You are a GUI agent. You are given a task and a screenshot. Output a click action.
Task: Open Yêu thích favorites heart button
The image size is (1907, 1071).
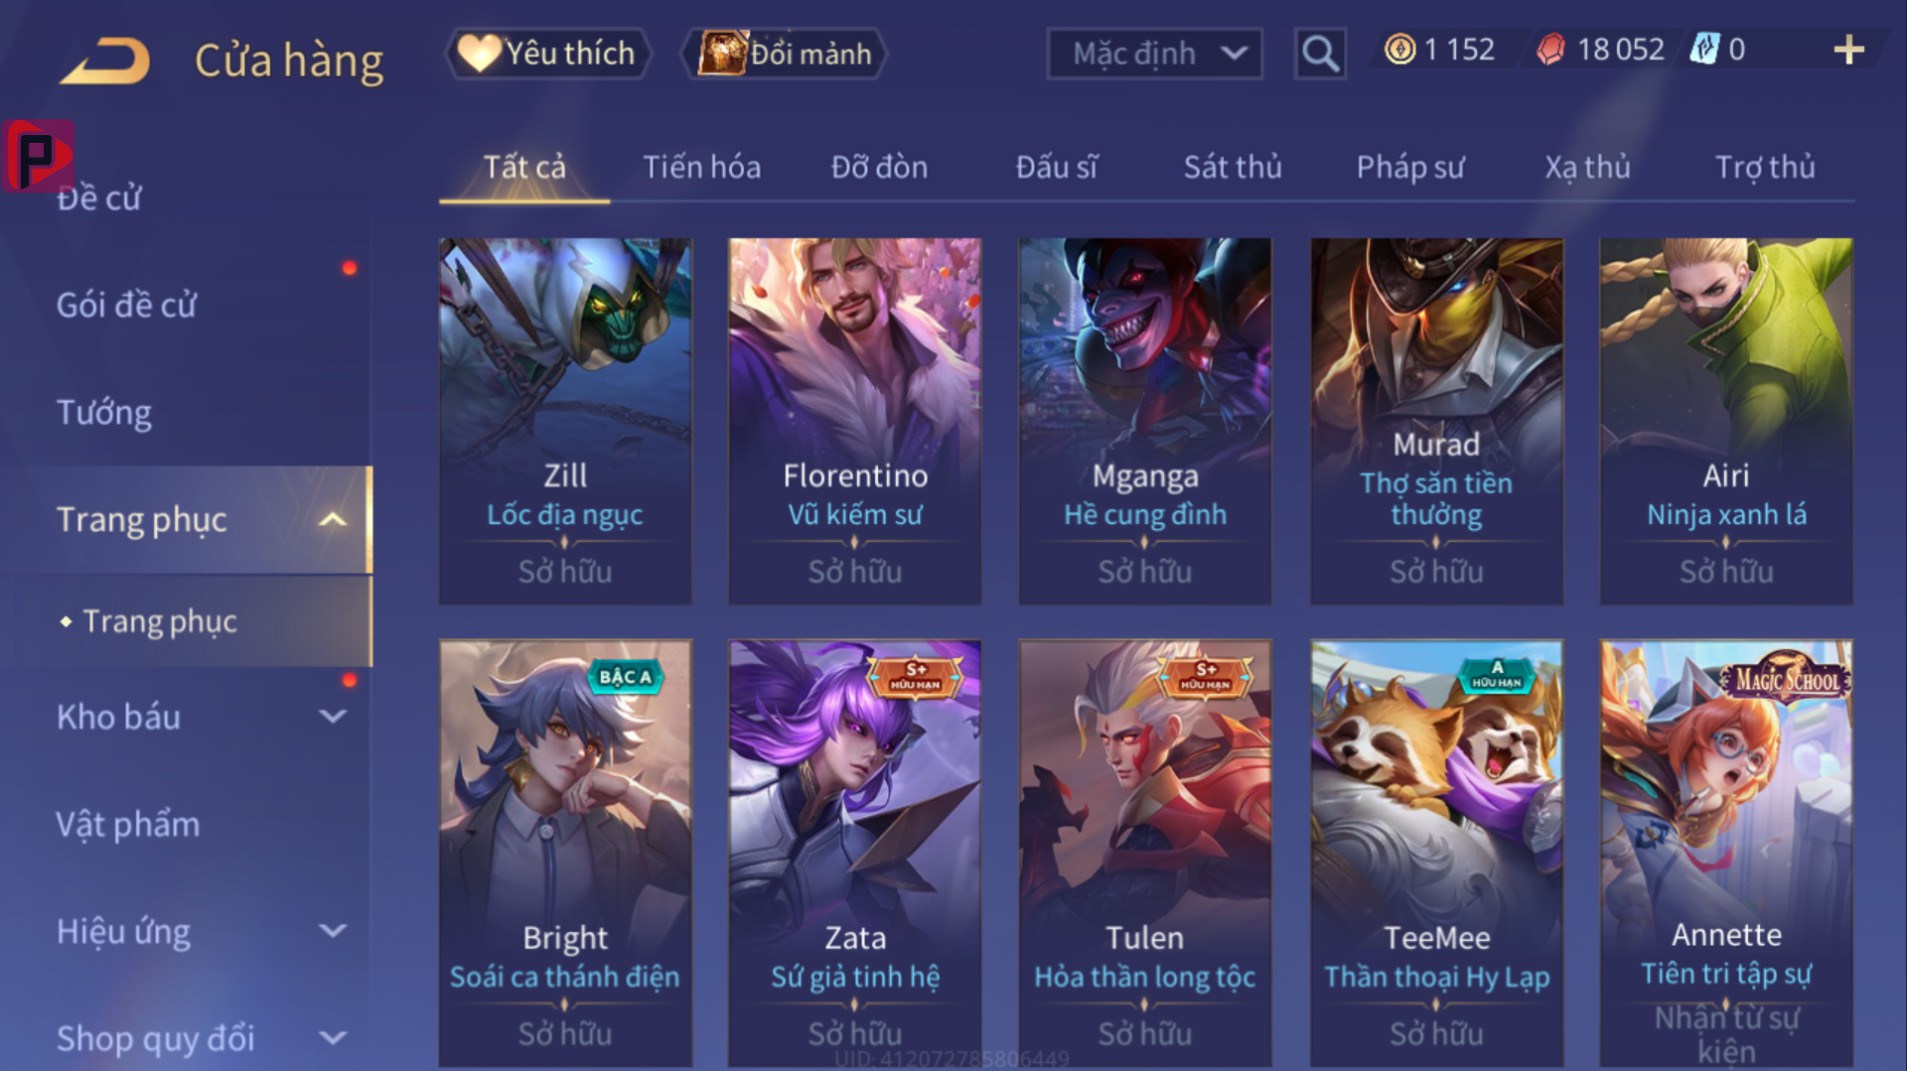click(x=548, y=53)
